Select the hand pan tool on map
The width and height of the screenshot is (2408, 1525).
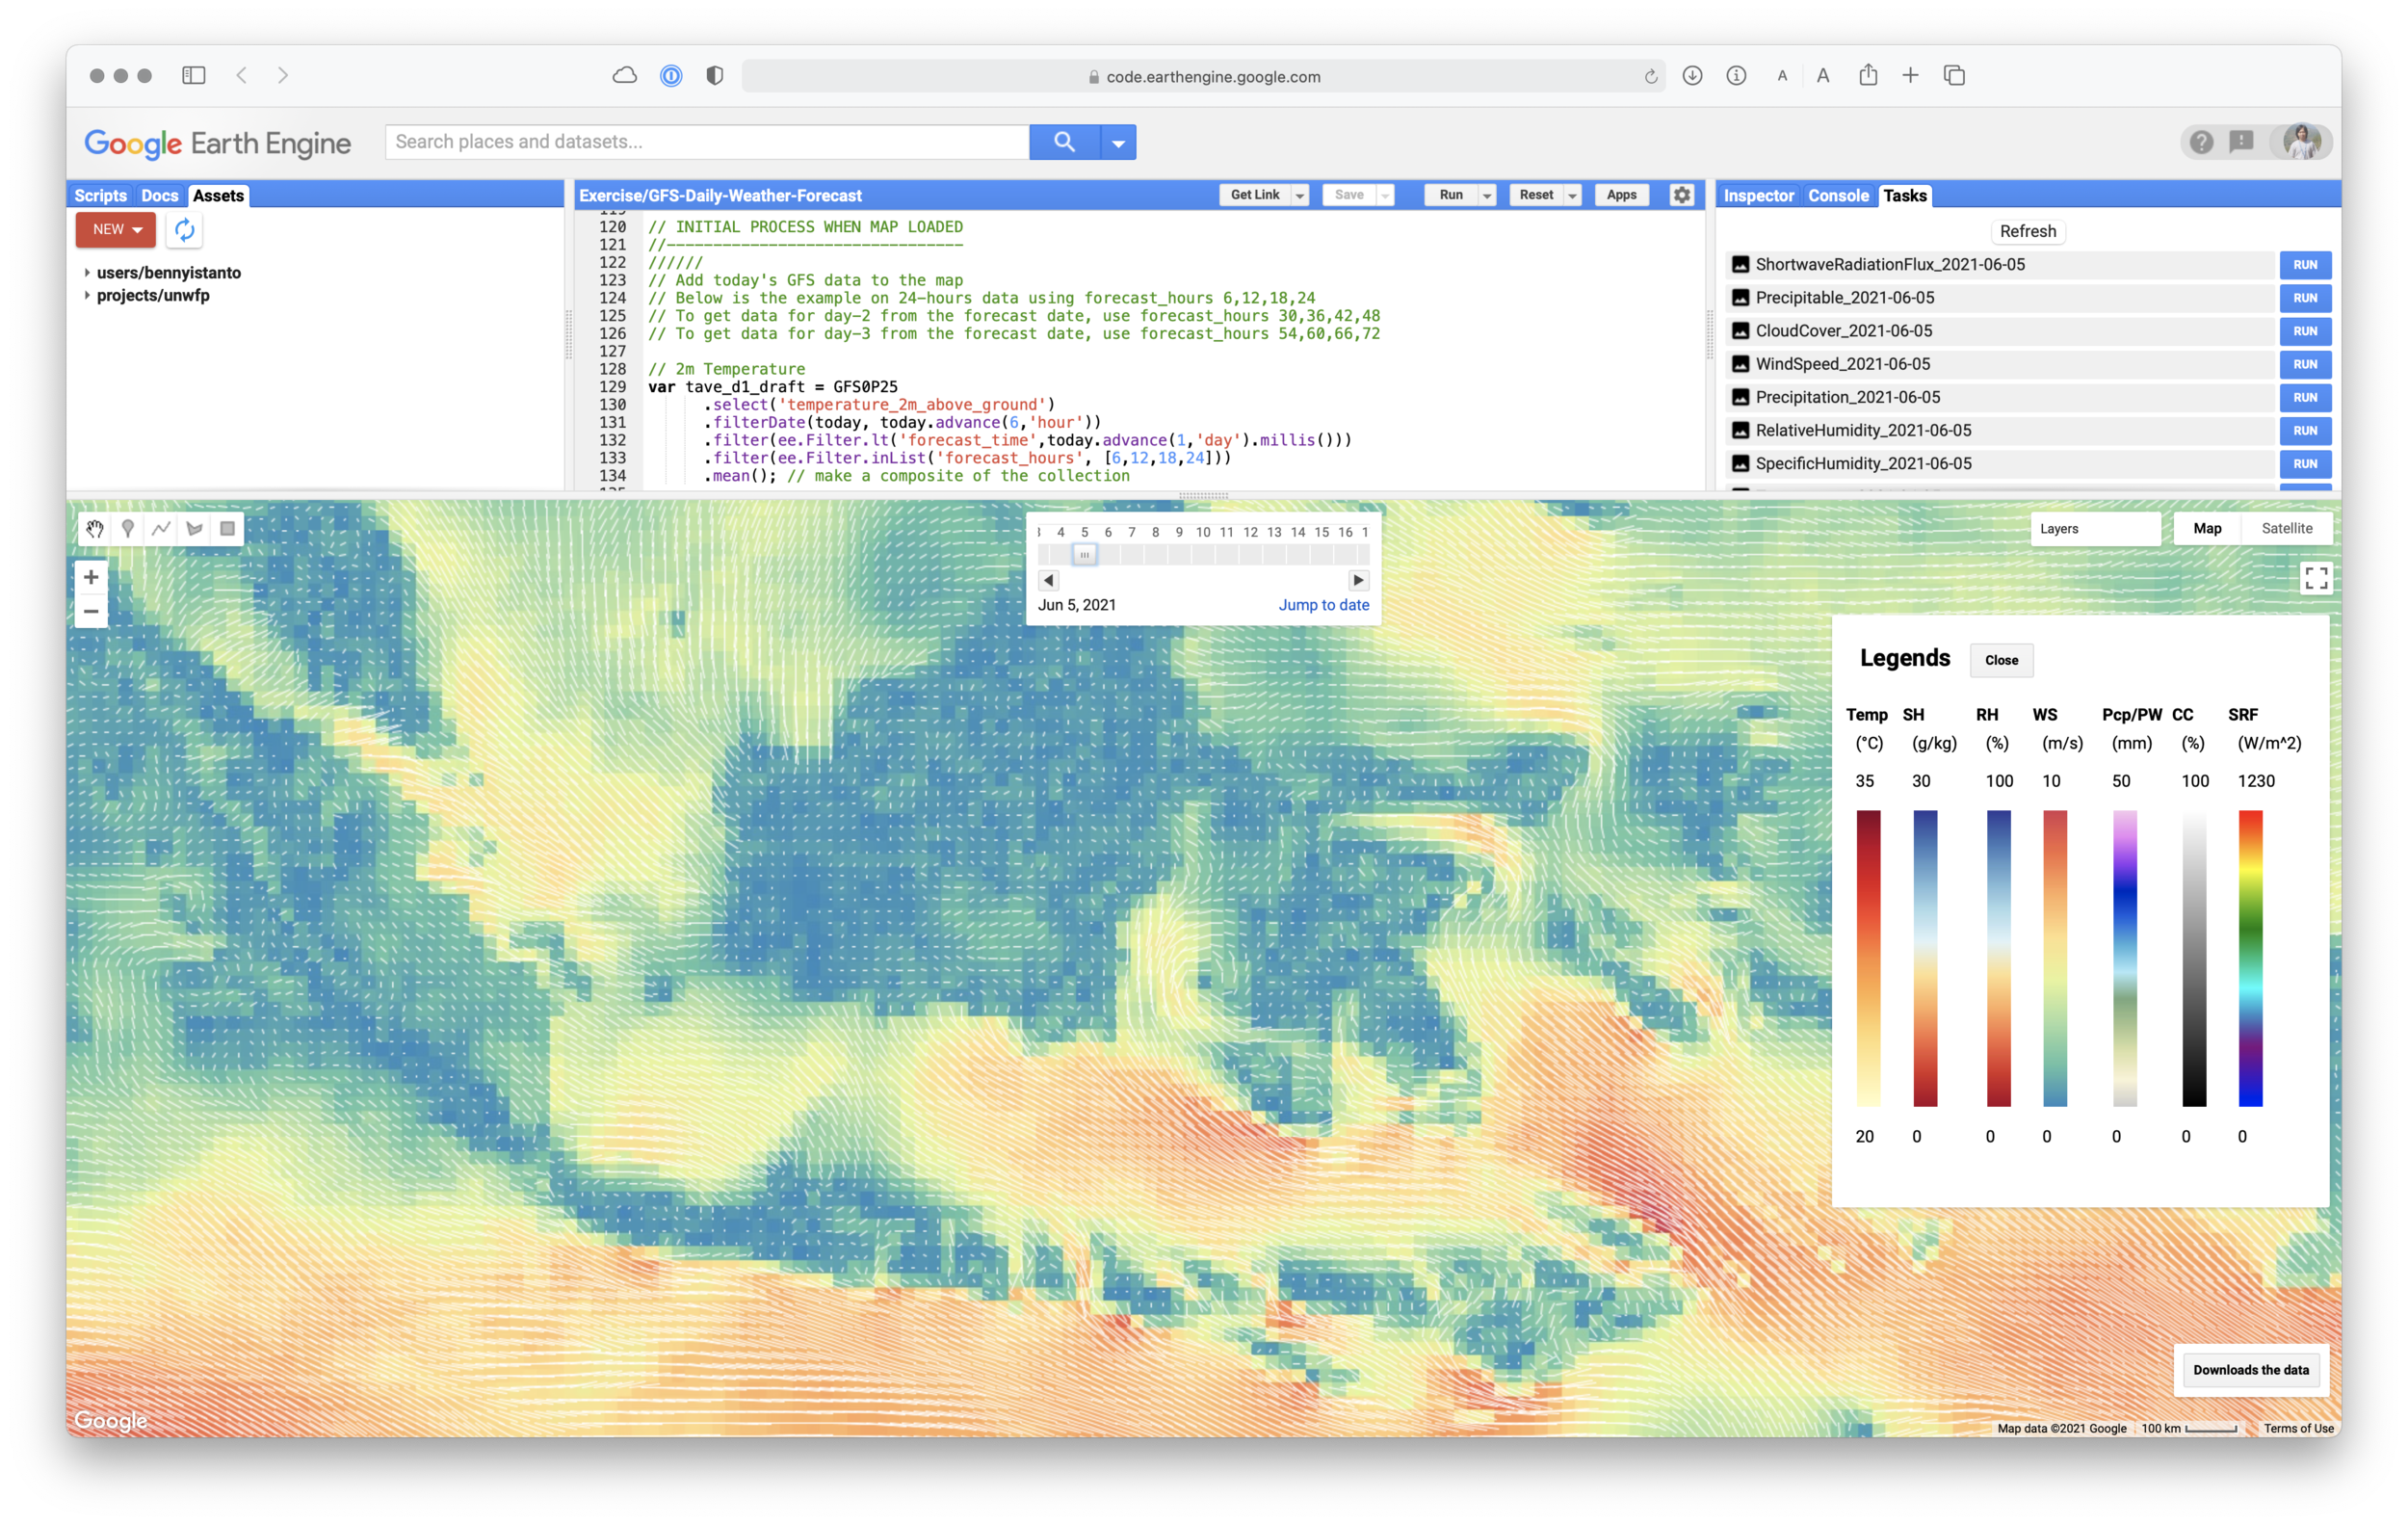click(x=95, y=529)
